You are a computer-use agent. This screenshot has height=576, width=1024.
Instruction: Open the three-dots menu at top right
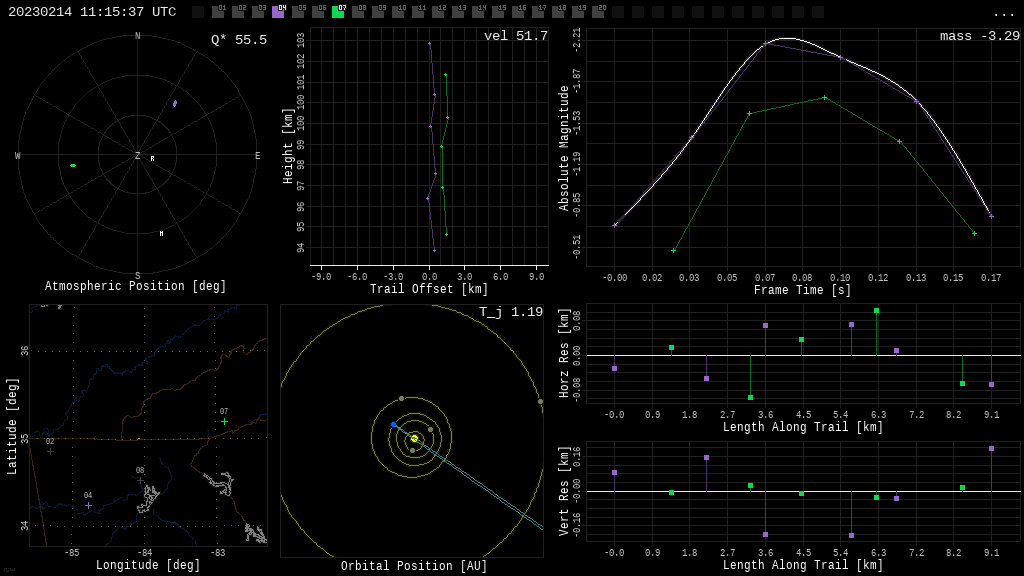[x=1003, y=13]
